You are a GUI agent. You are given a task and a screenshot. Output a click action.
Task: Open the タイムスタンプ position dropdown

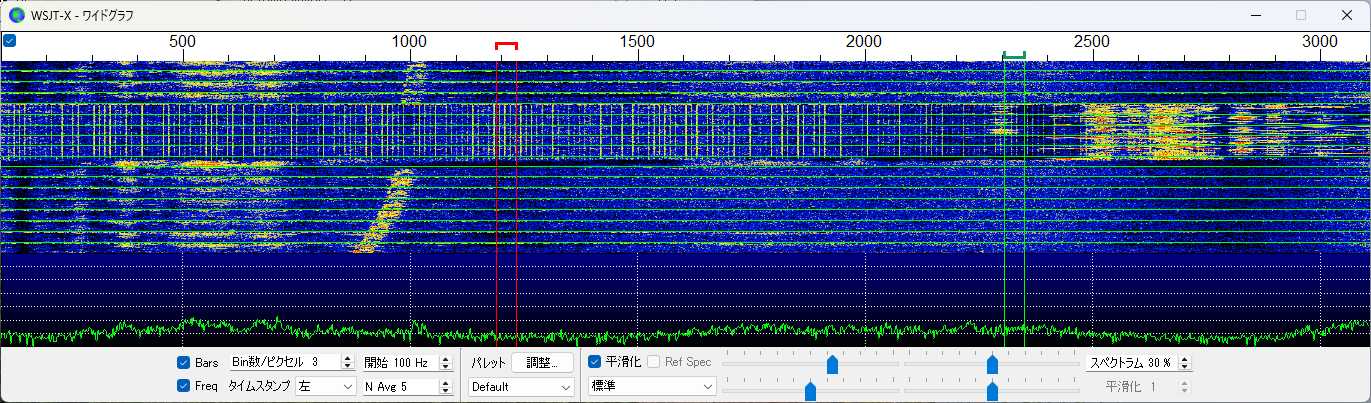coord(326,386)
